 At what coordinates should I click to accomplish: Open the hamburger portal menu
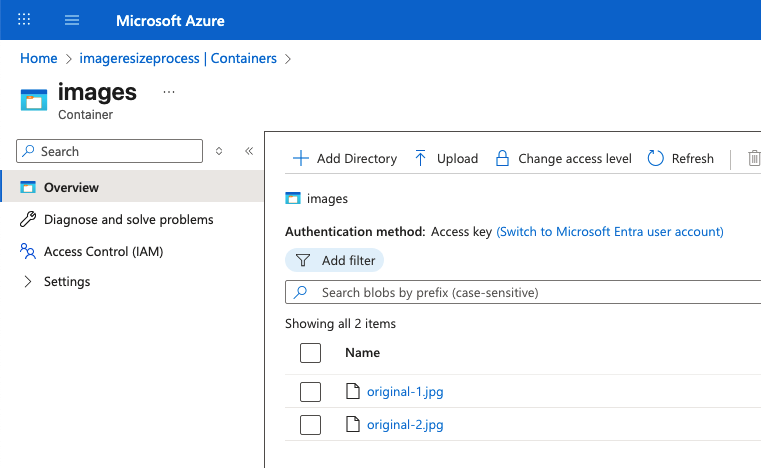pyautogui.click(x=72, y=20)
